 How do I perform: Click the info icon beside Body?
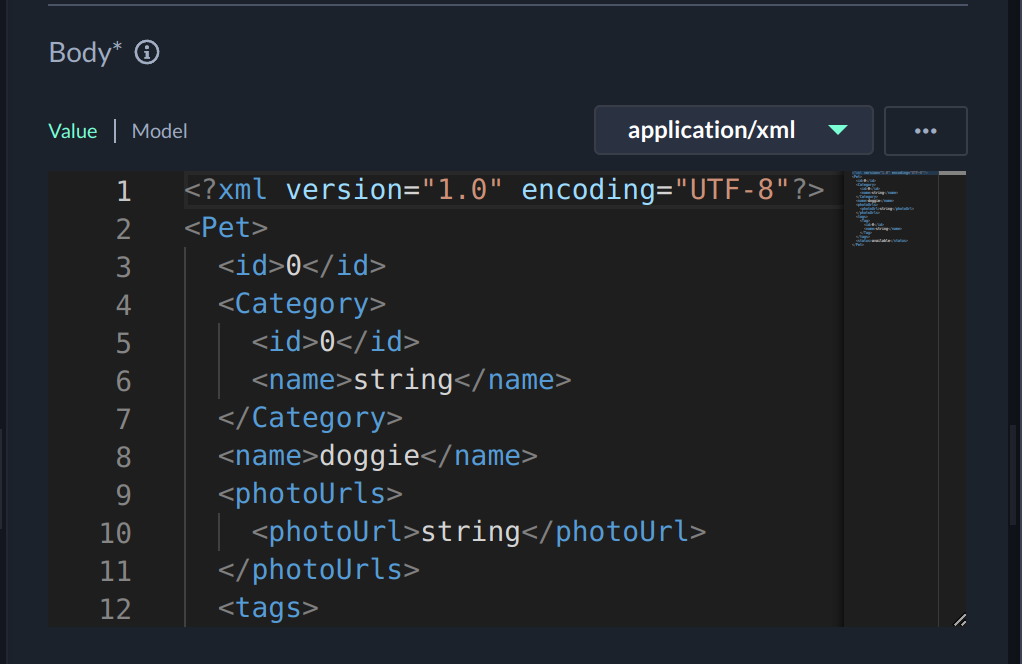[147, 52]
